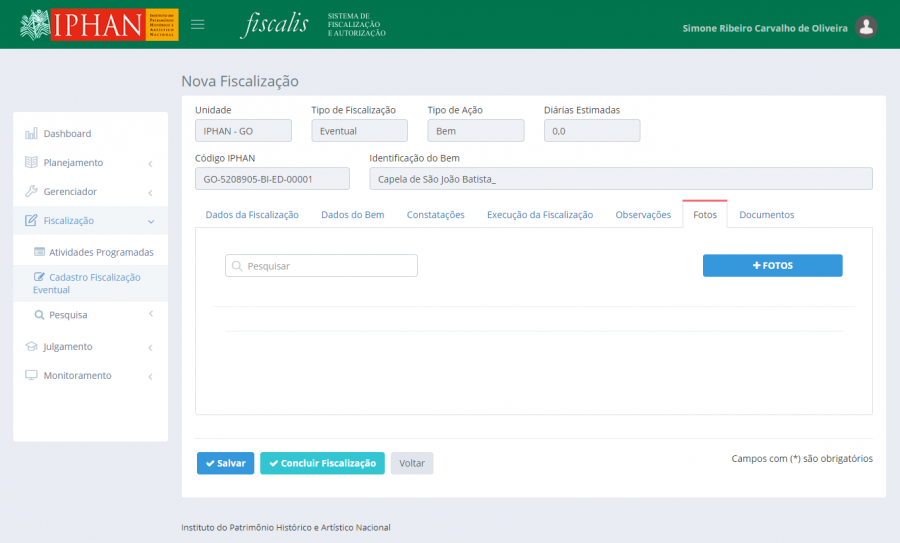Image resolution: width=900 pixels, height=543 pixels.
Task: Focus the Pesquisar search field
Action: (x=321, y=266)
